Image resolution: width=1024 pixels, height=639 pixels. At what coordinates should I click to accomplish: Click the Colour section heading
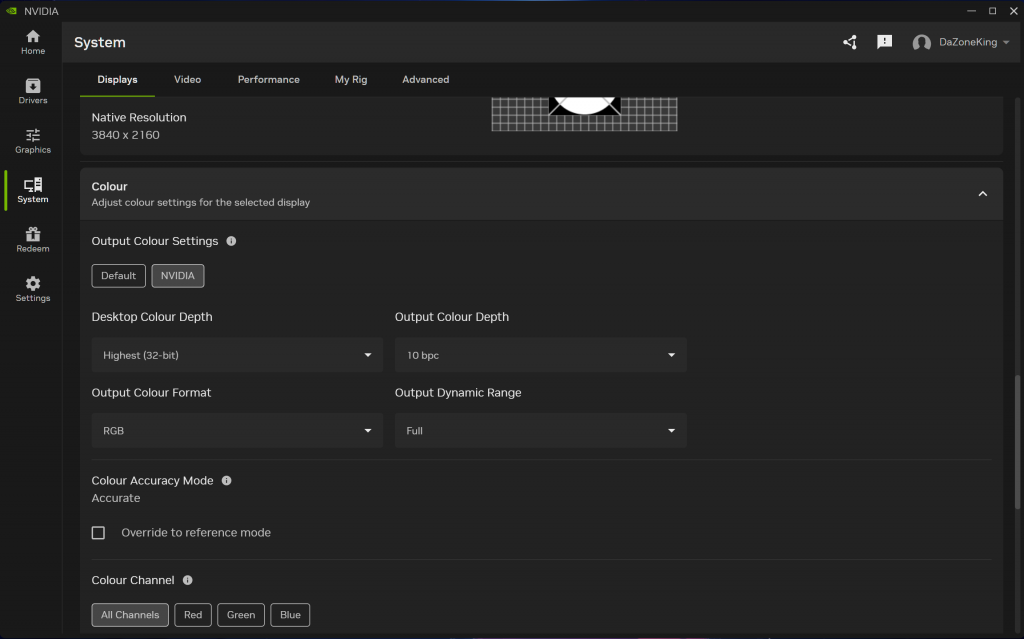[110, 187]
